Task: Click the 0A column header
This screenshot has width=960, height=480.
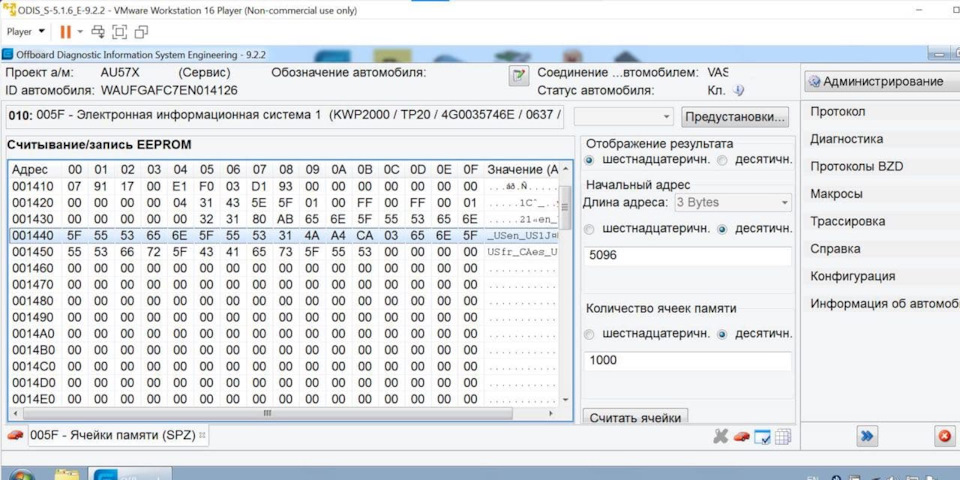Action: click(x=339, y=170)
